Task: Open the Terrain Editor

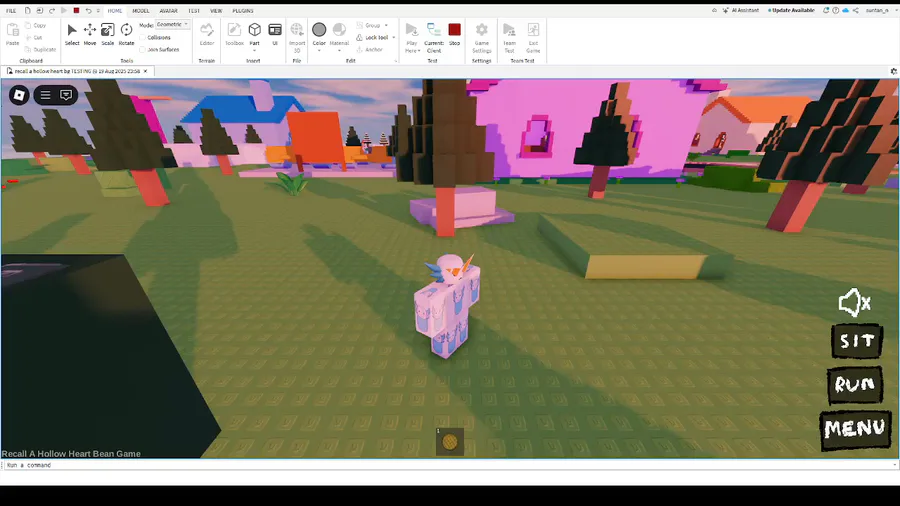Action: 207,34
